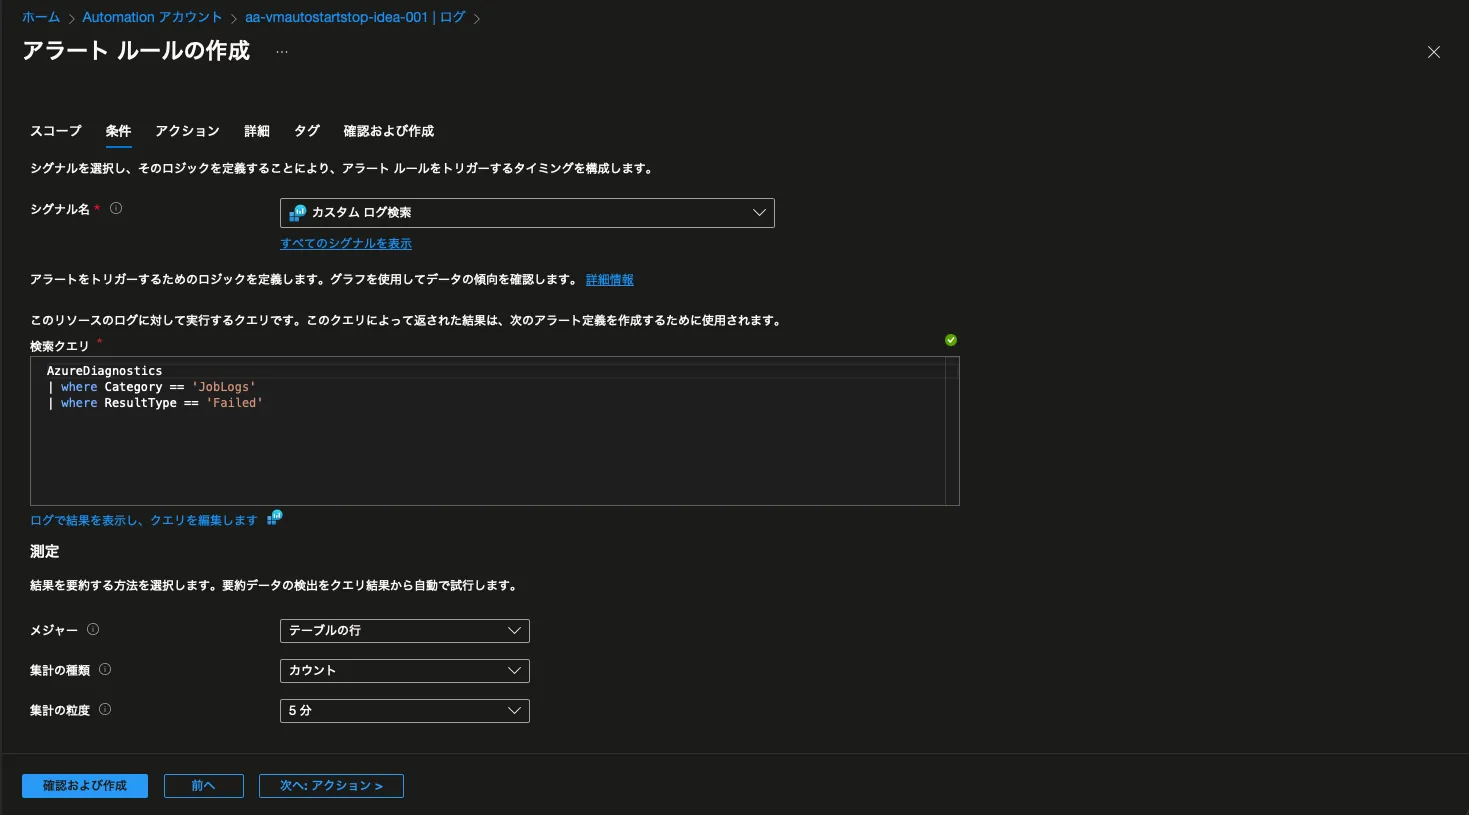Click the green query validation checkmark icon
This screenshot has height=815, width=1469.
pyautogui.click(x=951, y=340)
